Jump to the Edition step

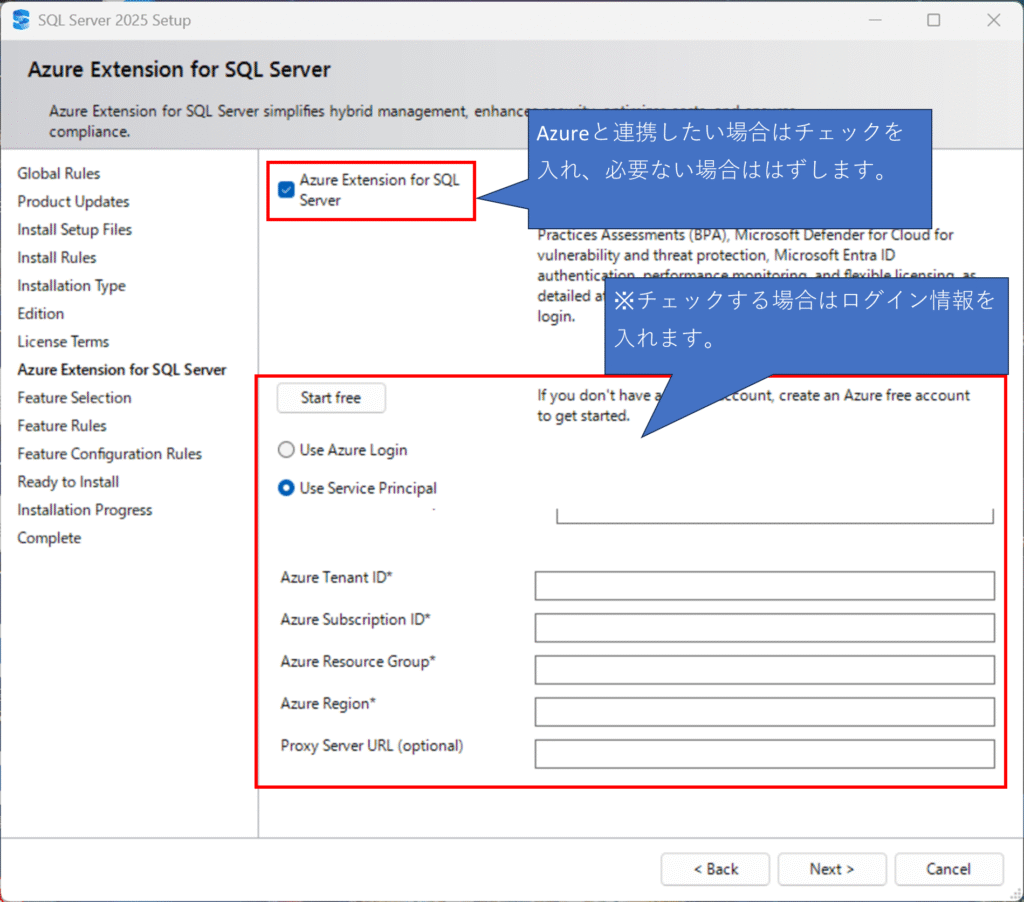point(40,314)
